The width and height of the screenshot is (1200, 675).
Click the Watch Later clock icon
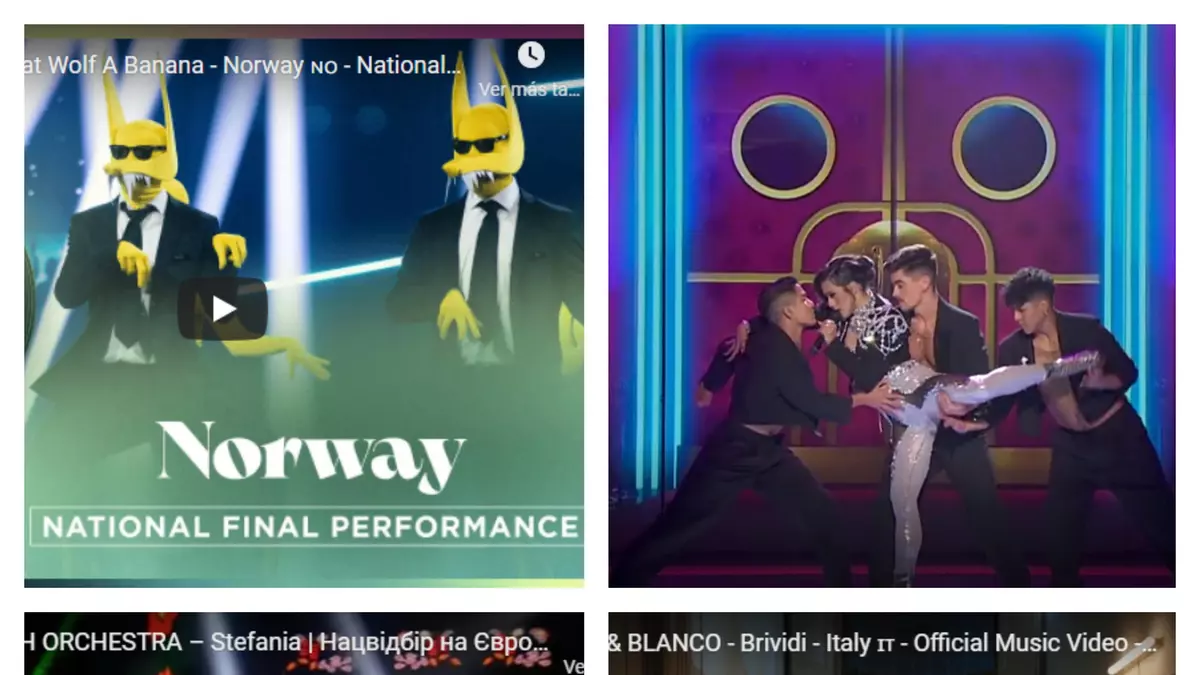(x=531, y=54)
